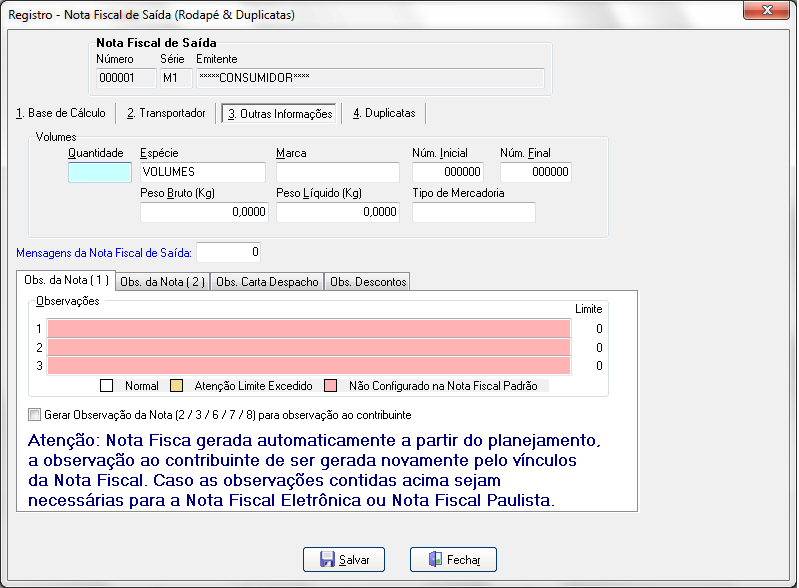This screenshot has height=588, width=799.
Task: Switch to Obs. Carta Despacho tab
Action: (267, 282)
